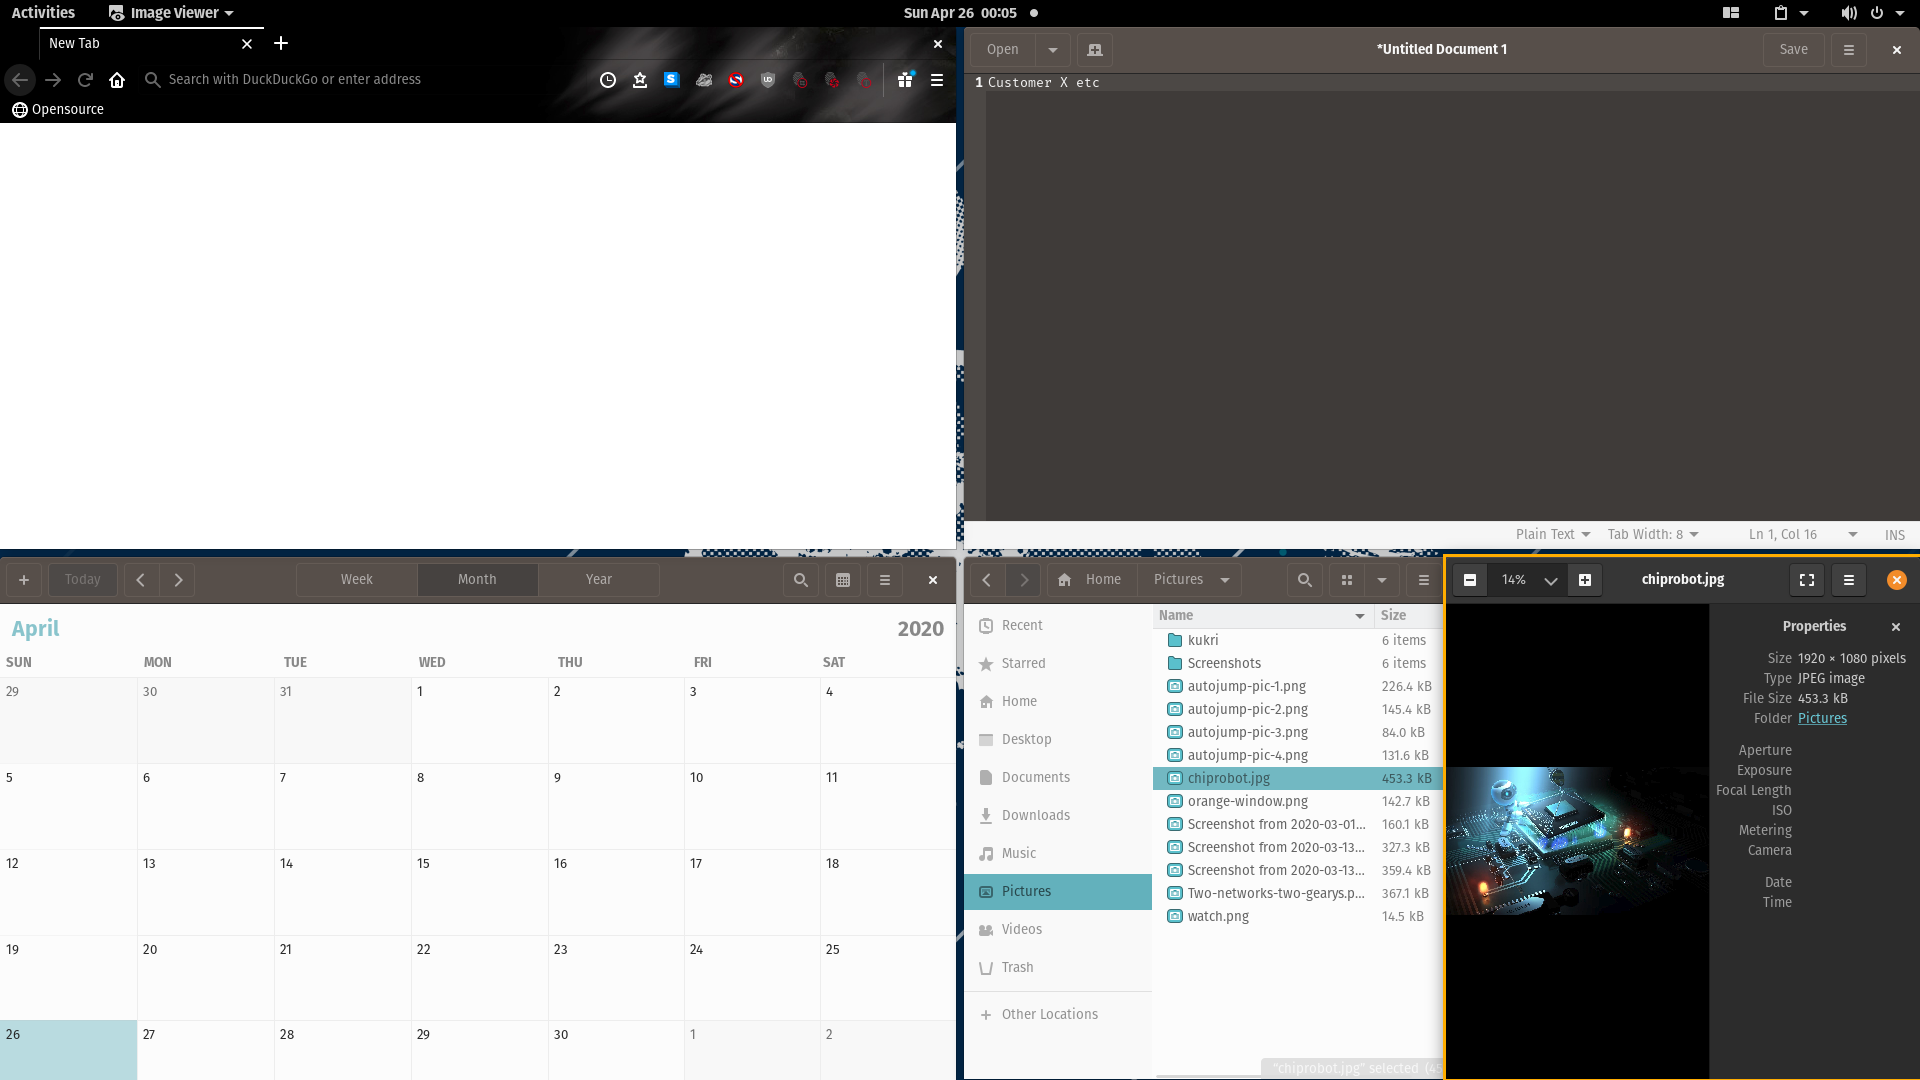Open the file manager search icon
Image resolution: width=1920 pixels, height=1080 pixels.
point(1304,580)
